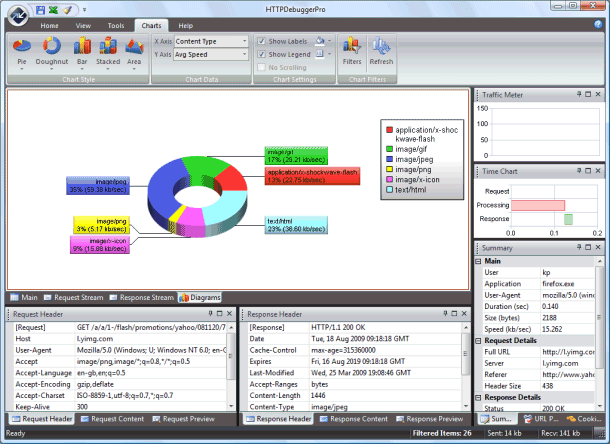Image resolution: width=610 pixels, height=444 pixels.
Task: Open the application round menu button
Action: click(x=18, y=15)
